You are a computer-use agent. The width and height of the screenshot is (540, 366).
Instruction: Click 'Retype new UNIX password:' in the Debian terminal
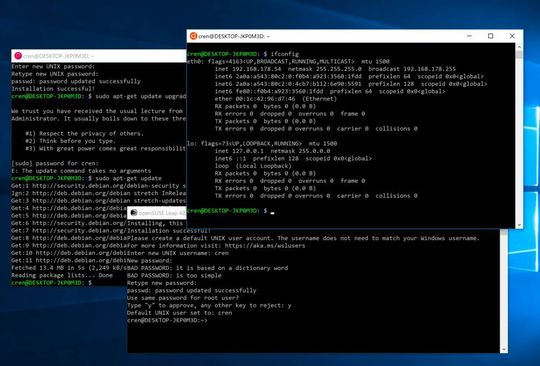click(x=55, y=74)
